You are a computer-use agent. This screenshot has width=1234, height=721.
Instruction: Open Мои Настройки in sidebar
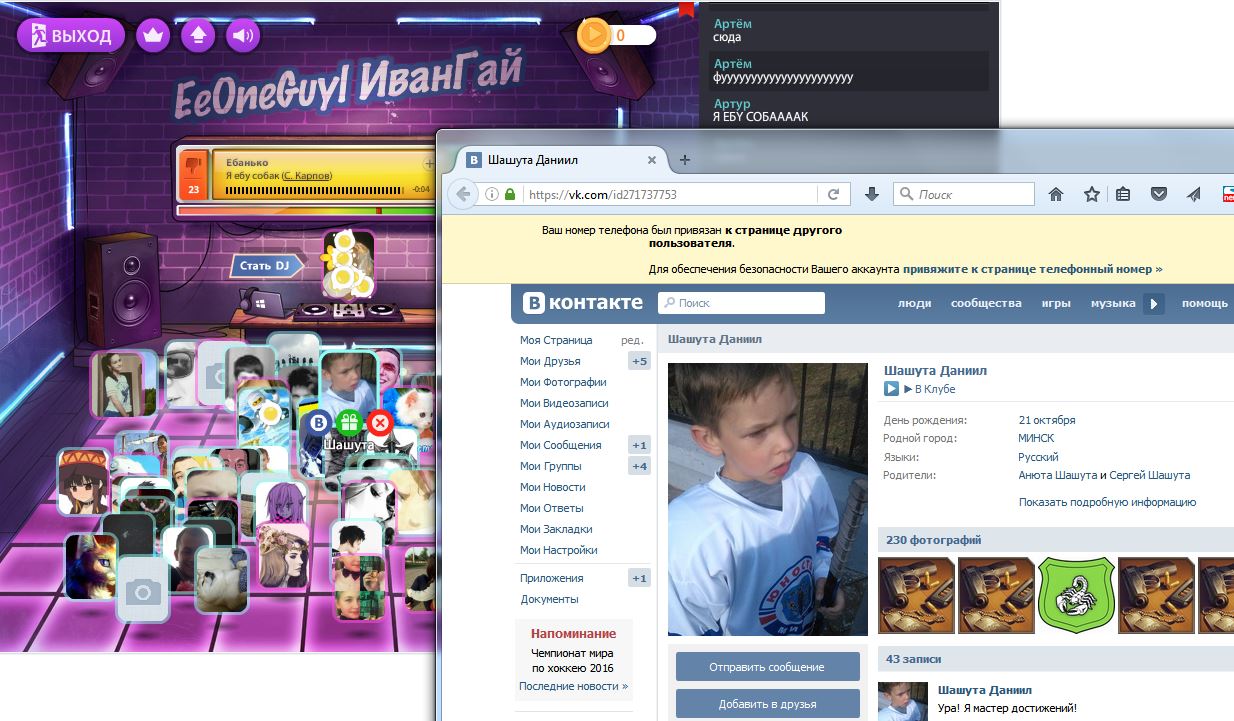tap(559, 550)
